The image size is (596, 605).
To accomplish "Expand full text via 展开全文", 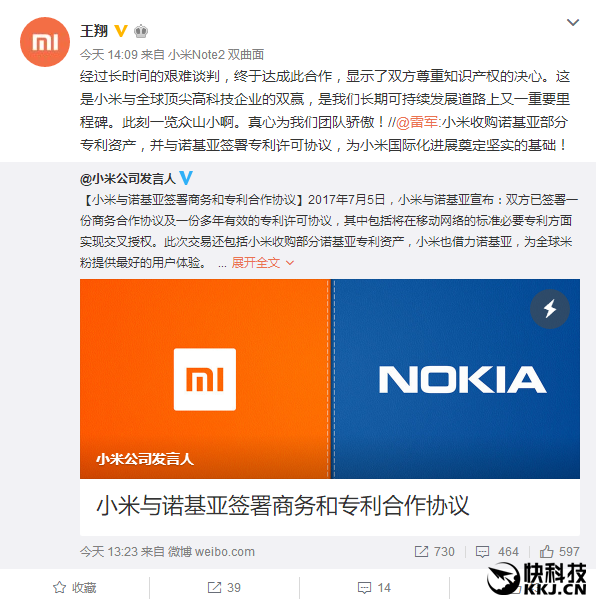I will pyautogui.click(x=262, y=263).
